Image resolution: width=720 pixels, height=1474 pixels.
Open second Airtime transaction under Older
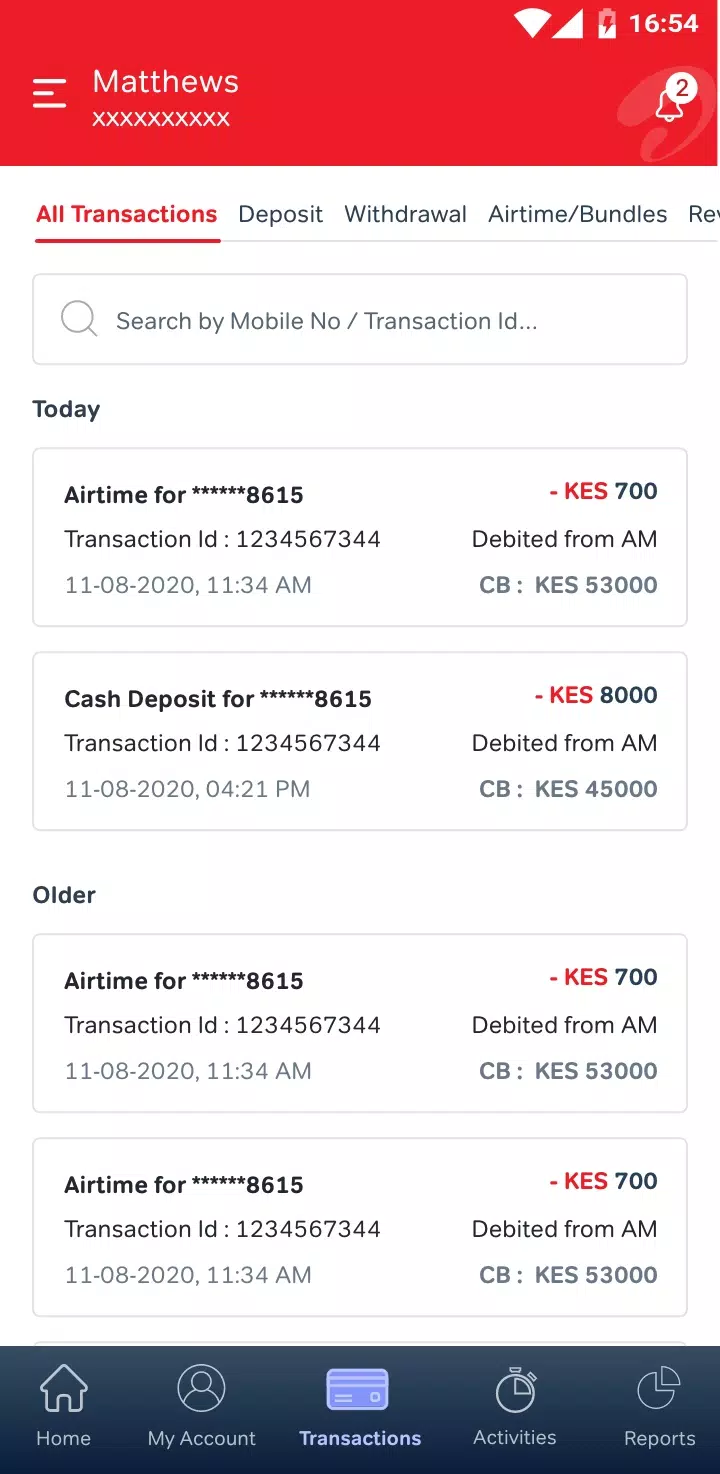(360, 1227)
